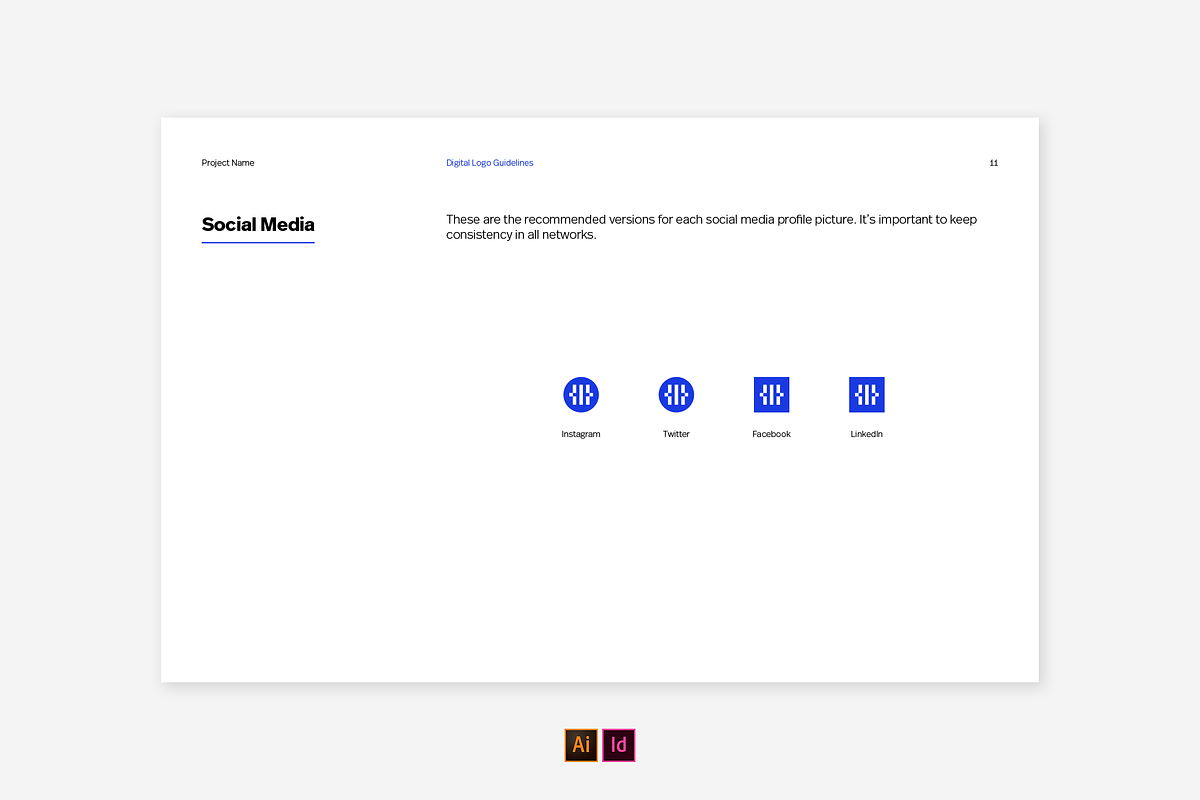Click the text 'consistency in all networks.'
Screen dimensions: 1200x800
pos(521,235)
